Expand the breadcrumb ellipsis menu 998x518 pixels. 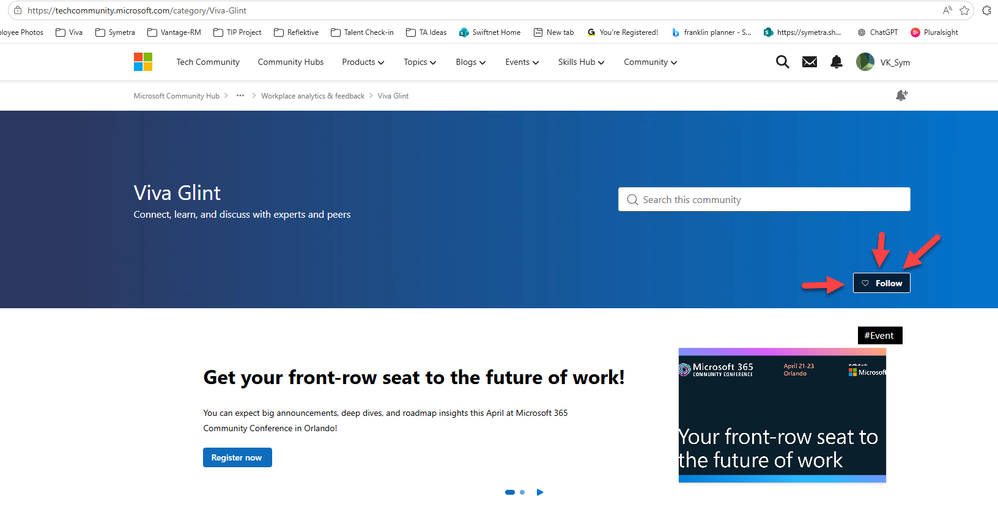point(240,95)
